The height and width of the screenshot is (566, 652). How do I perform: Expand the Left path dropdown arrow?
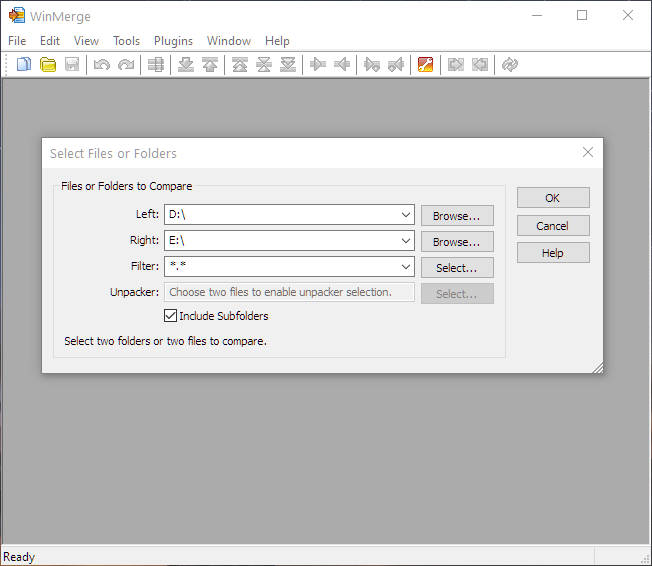click(x=406, y=215)
